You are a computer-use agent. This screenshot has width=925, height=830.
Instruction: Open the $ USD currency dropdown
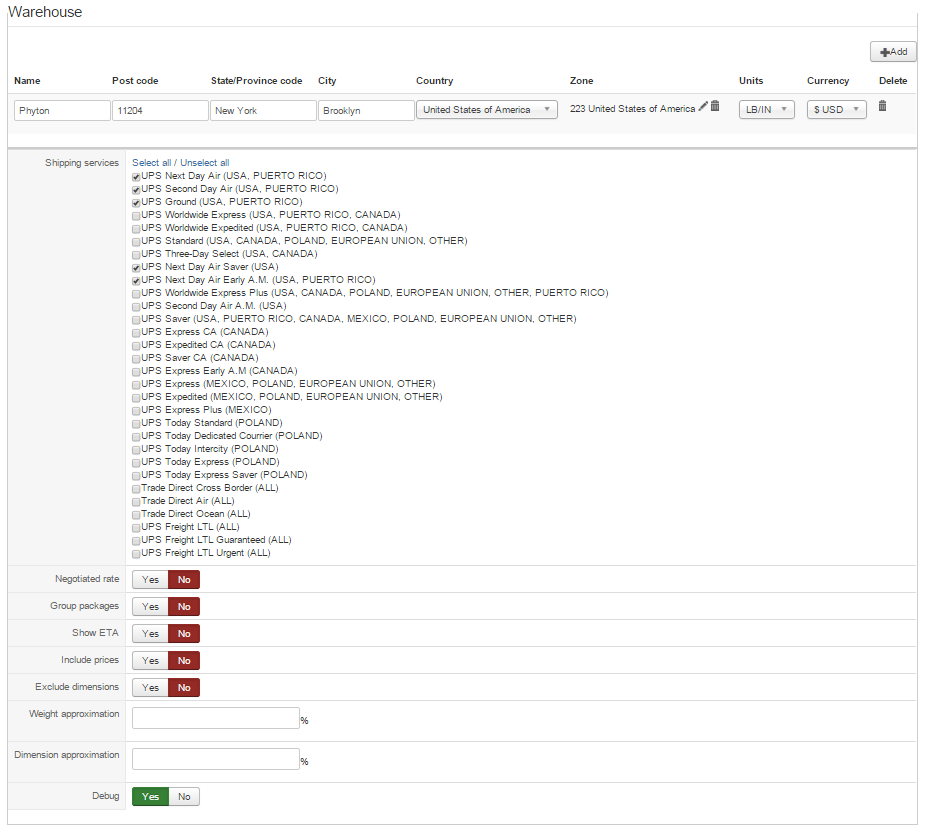click(x=837, y=110)
